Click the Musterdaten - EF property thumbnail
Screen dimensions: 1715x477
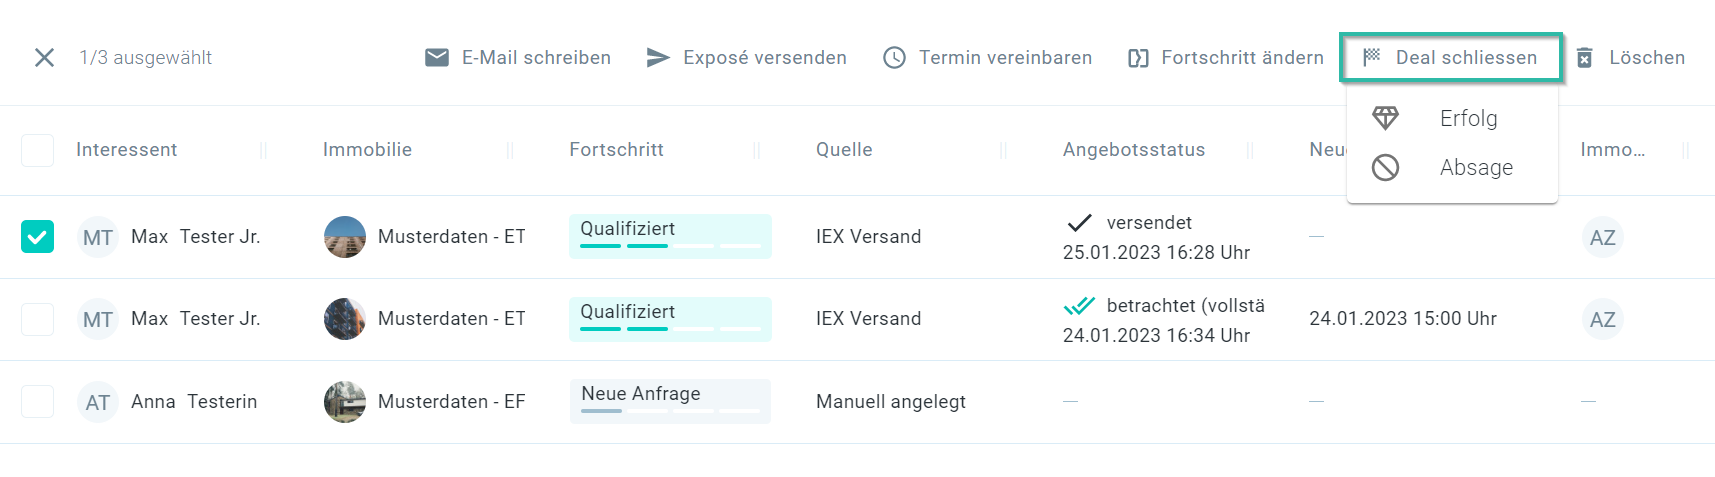(345, 402)
